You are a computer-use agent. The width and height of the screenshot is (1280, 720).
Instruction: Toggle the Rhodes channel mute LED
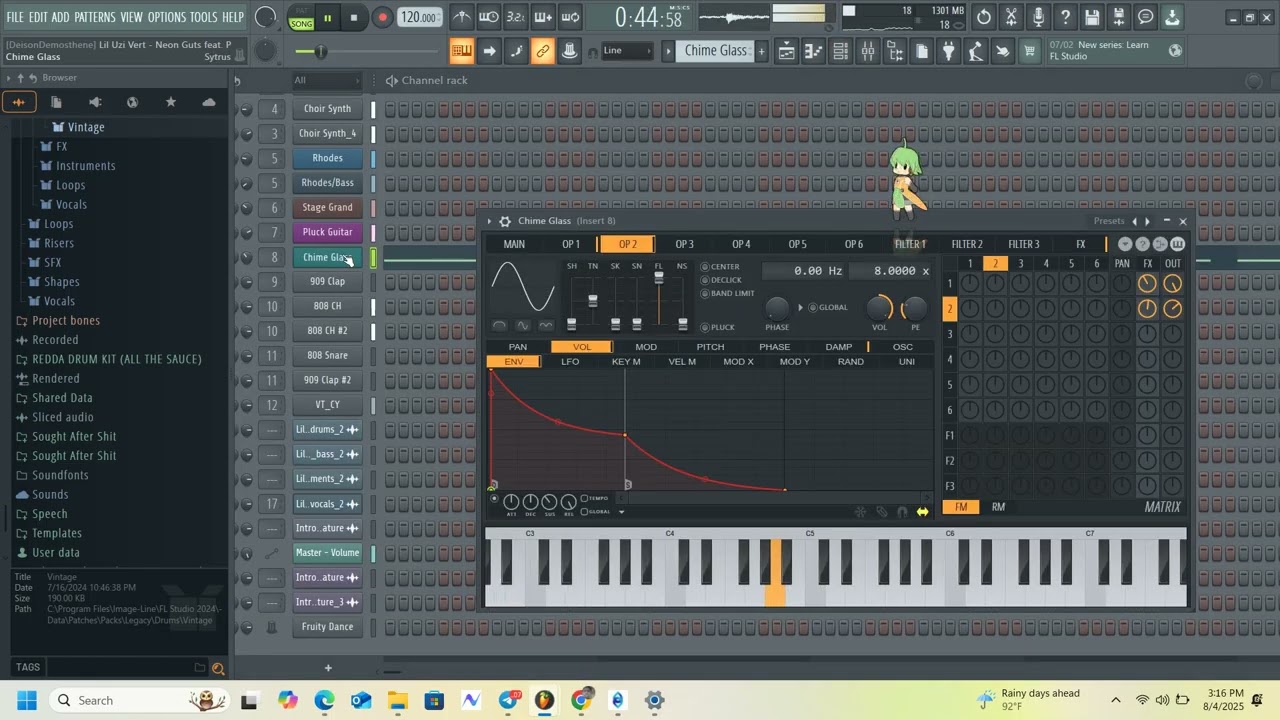[374, 158]
